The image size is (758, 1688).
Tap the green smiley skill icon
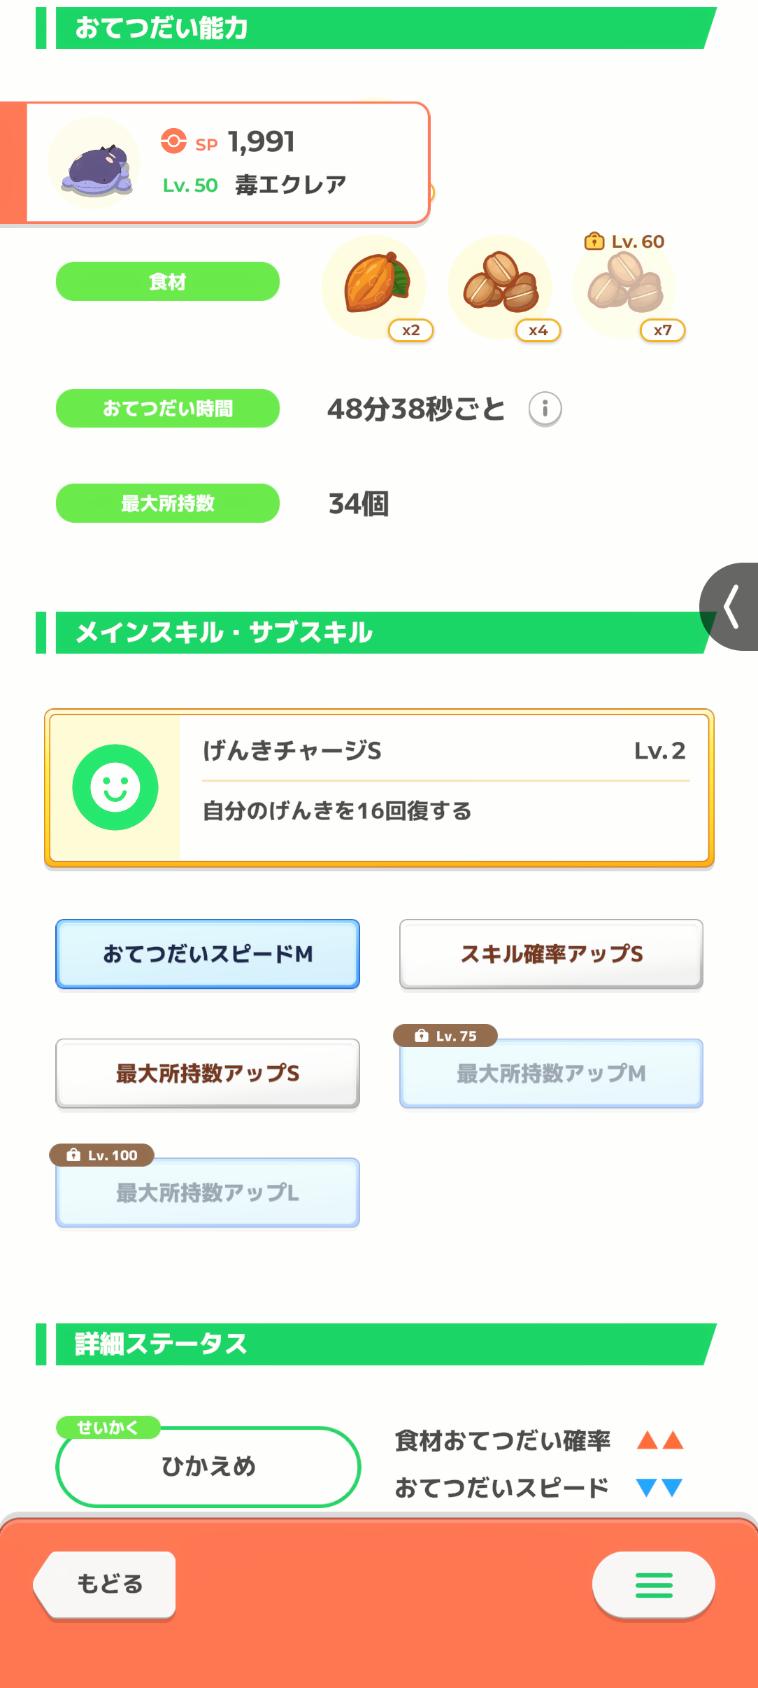point(115,788)
